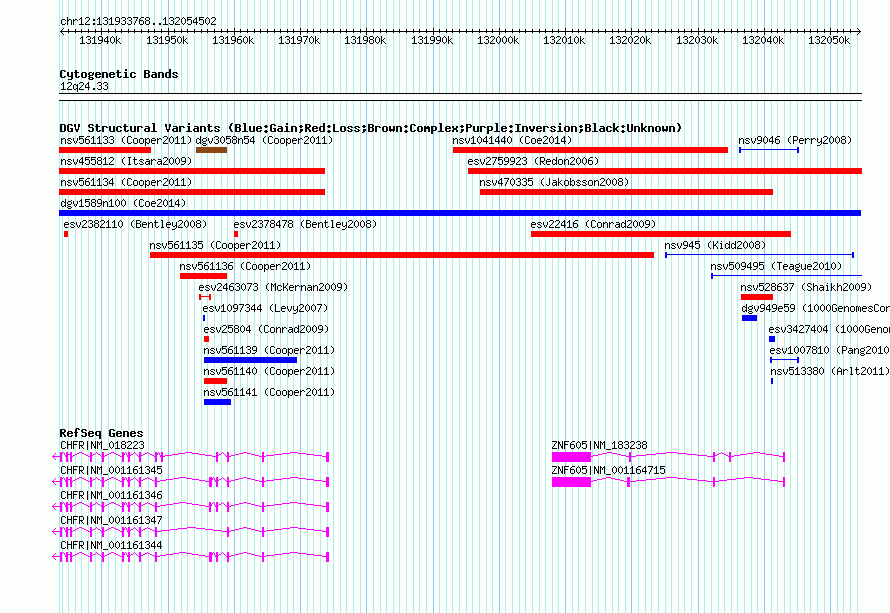This screenshot has height=613, width=890.
Task: Click the 12q24.33 cytoband label
Action: pyautogui.click(x=84, y=86)
